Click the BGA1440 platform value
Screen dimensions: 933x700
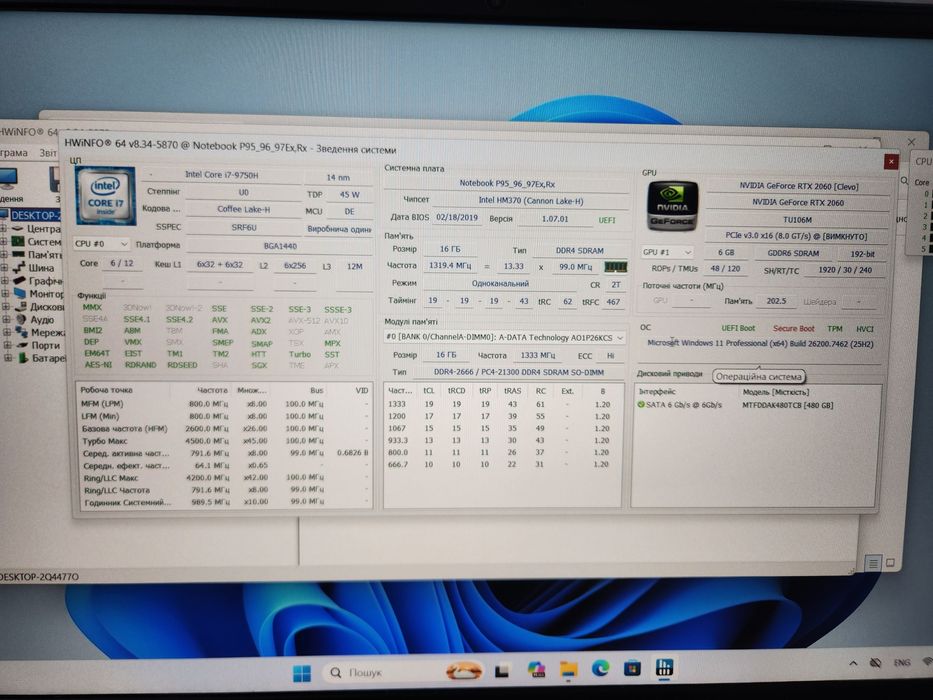280,245
